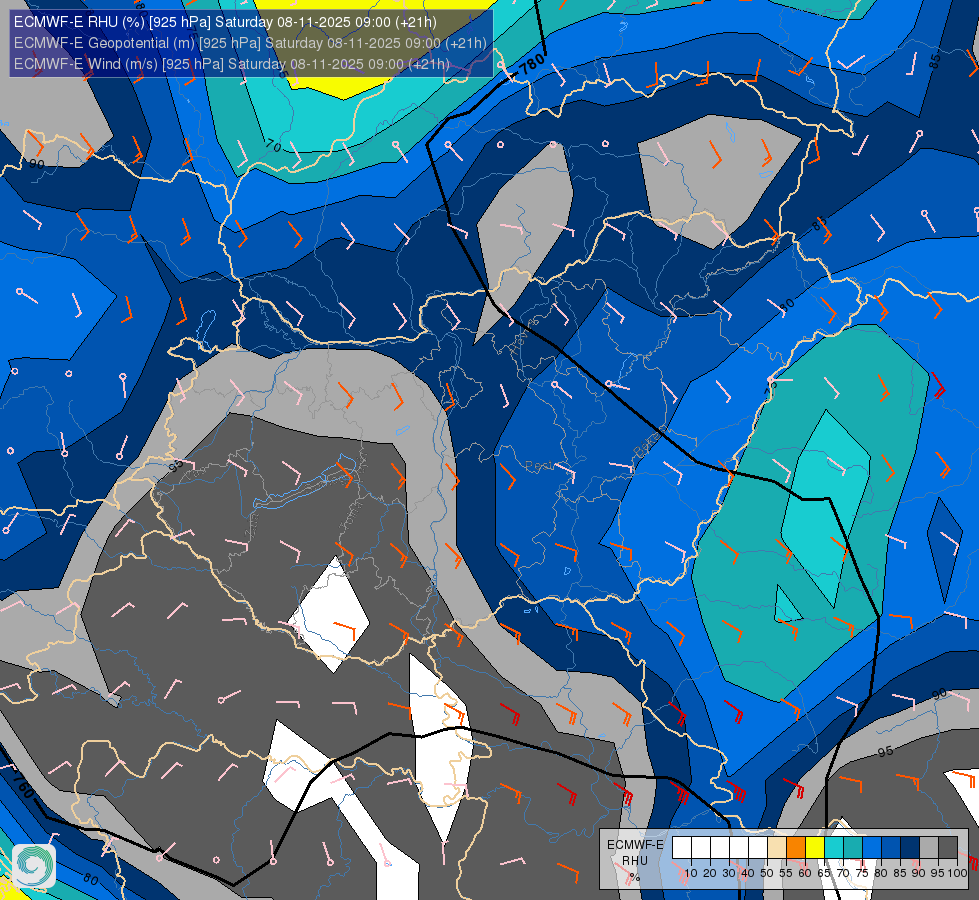
Task: Click the light gray 90-95% legend swatch
Action: (929, 848)
